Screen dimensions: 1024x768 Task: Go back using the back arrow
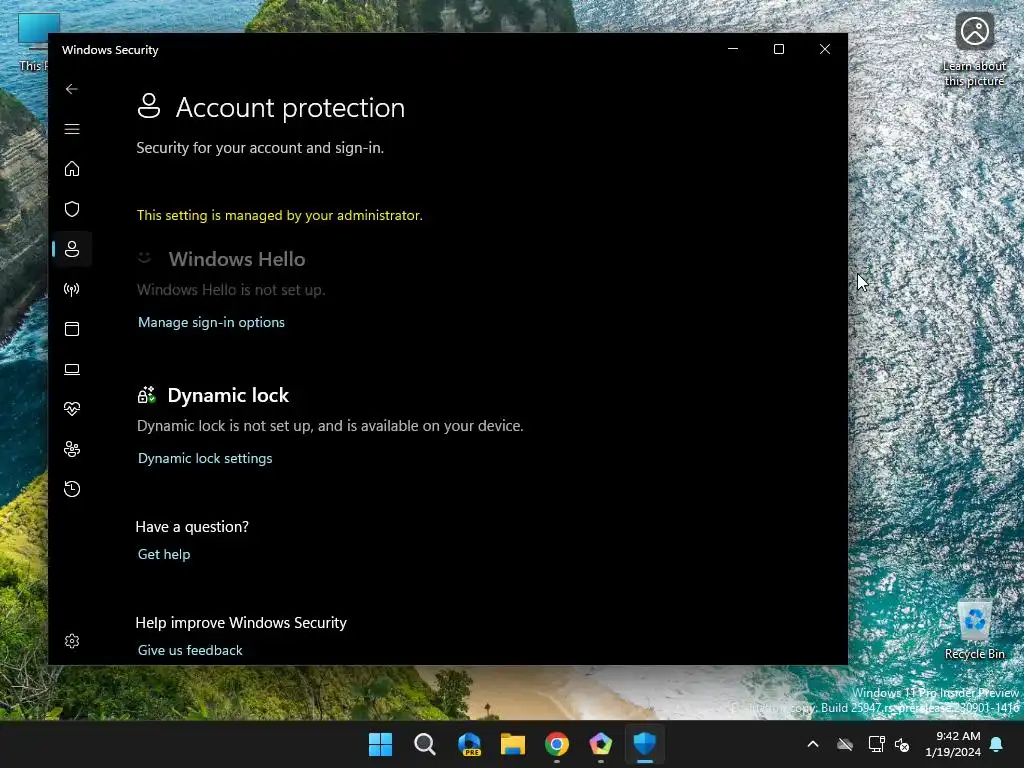(x=72, y=89)
